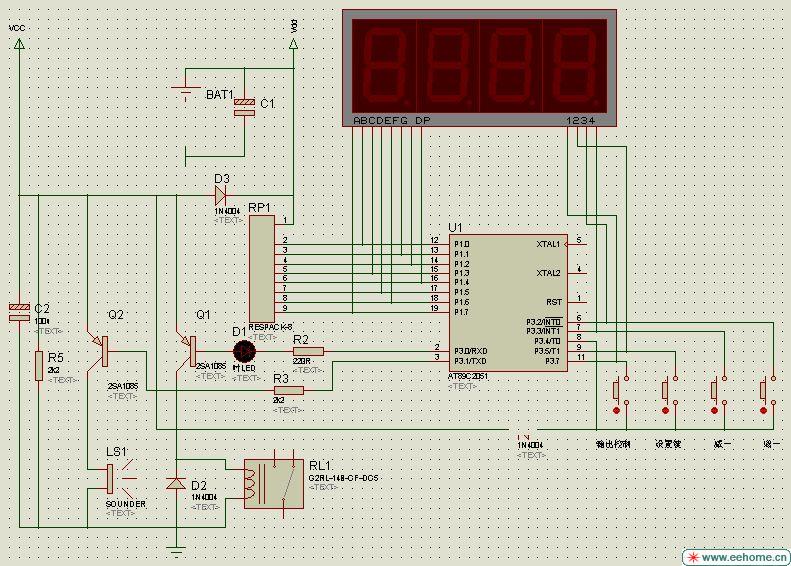Screen dimensions: 791x566
Task: Click the SOUNDER label text
Action: (126, 504)
